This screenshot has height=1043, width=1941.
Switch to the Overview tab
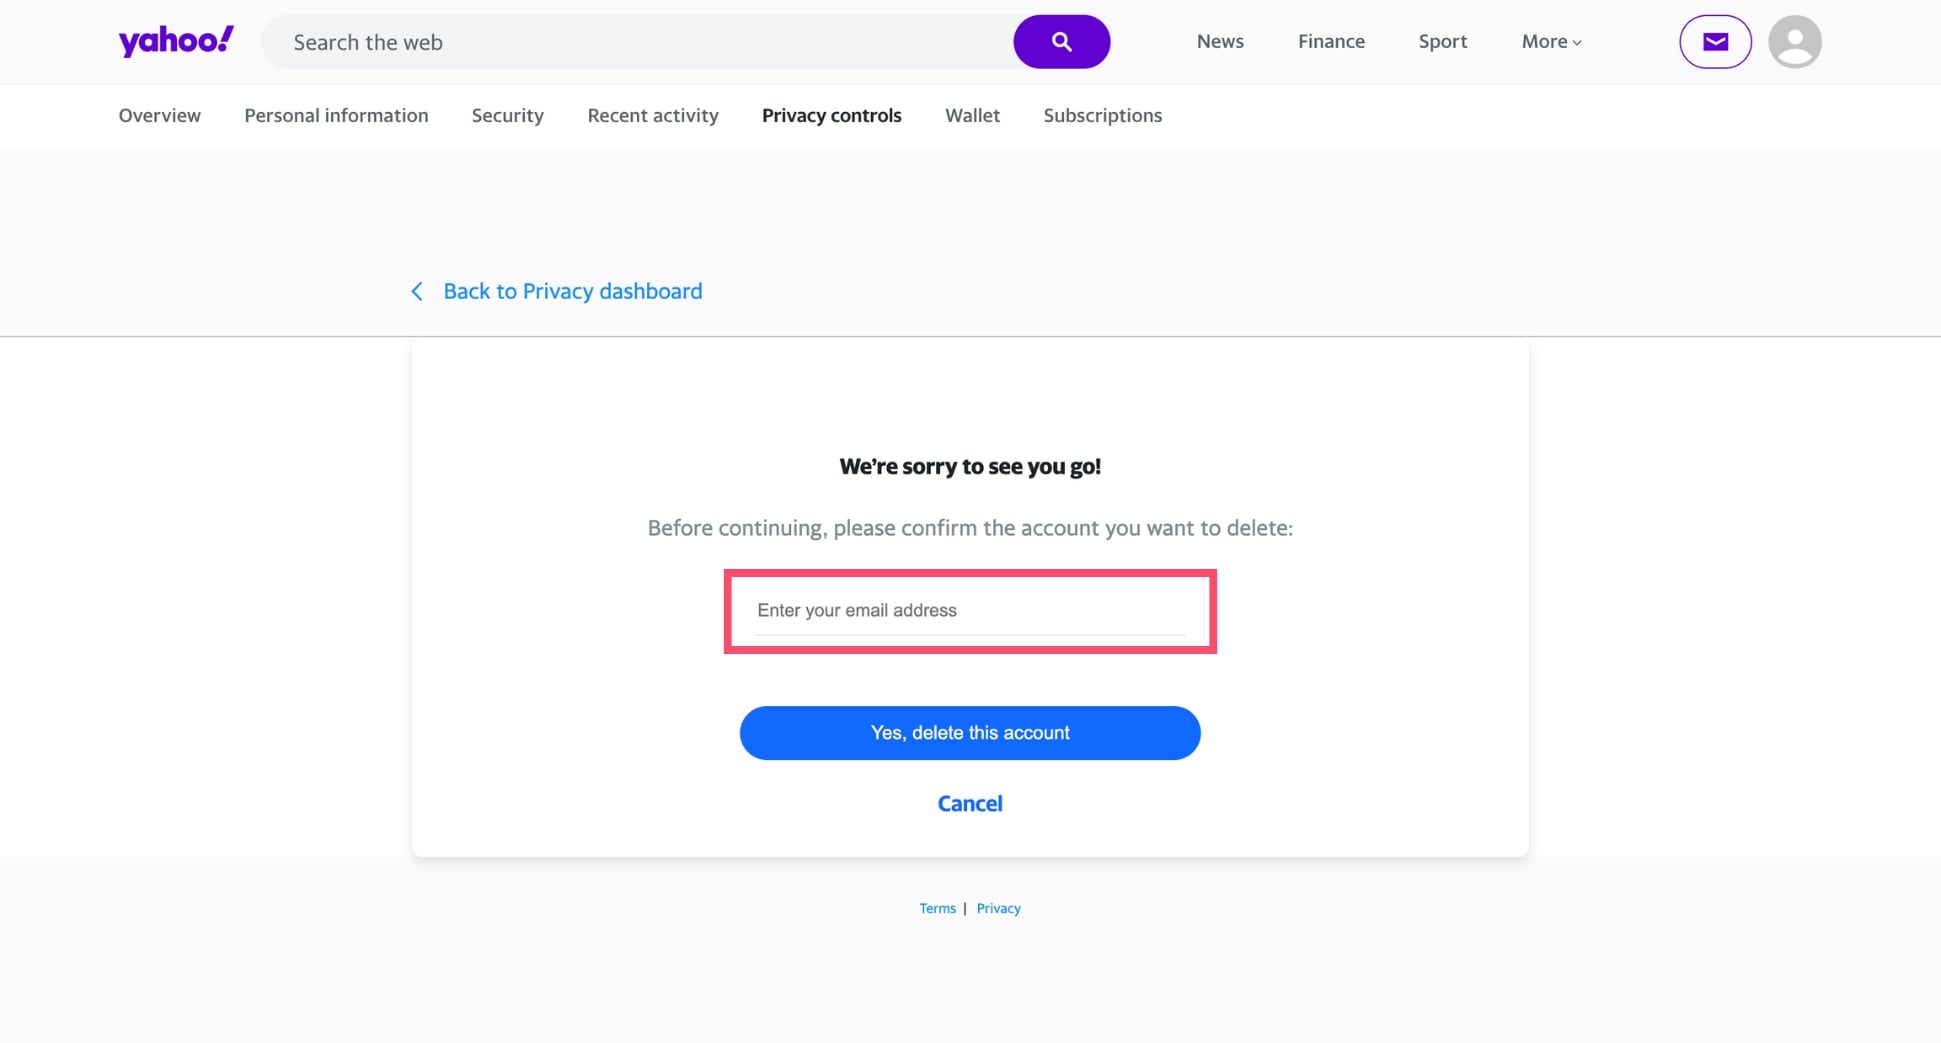[x=159, y=115]
